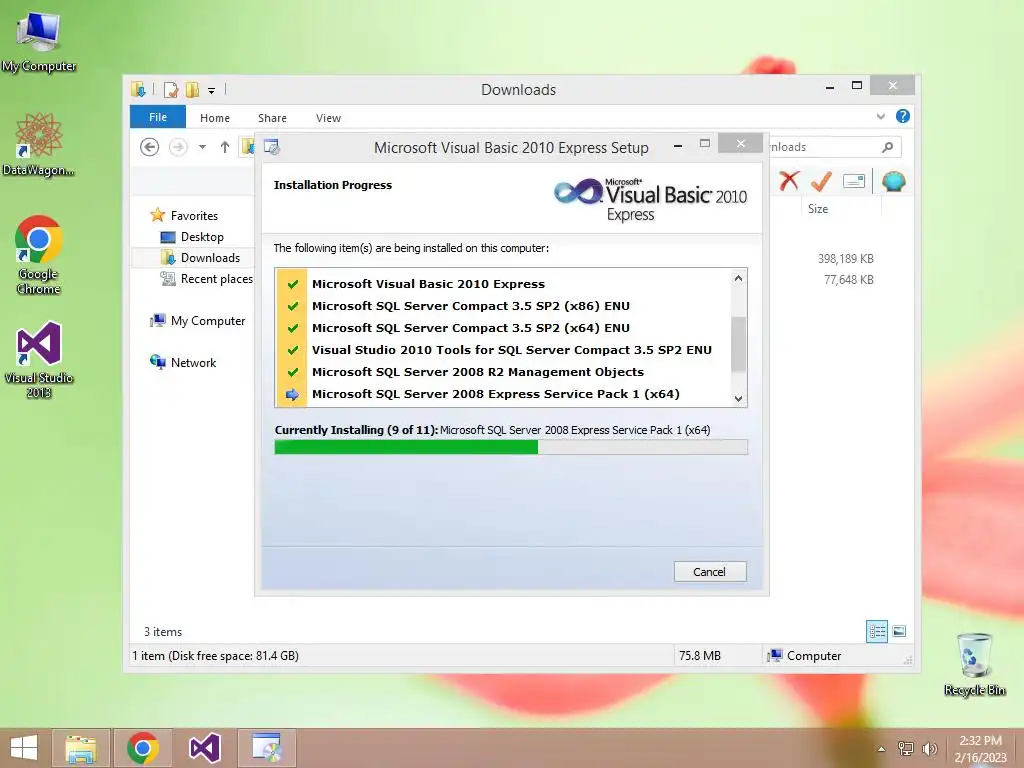1024x768 pixels.
Task: Select Visual Studio 2010 Tools for SQL item
Action: pos(512,350)
